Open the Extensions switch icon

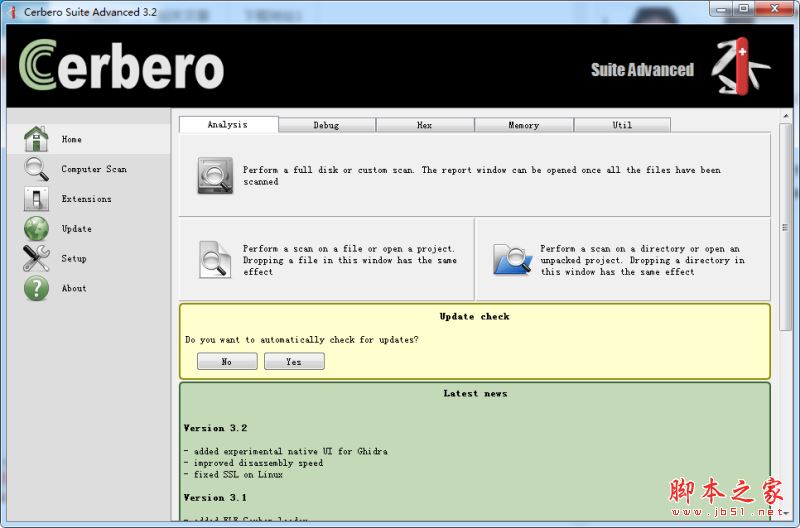coord(36,198)
